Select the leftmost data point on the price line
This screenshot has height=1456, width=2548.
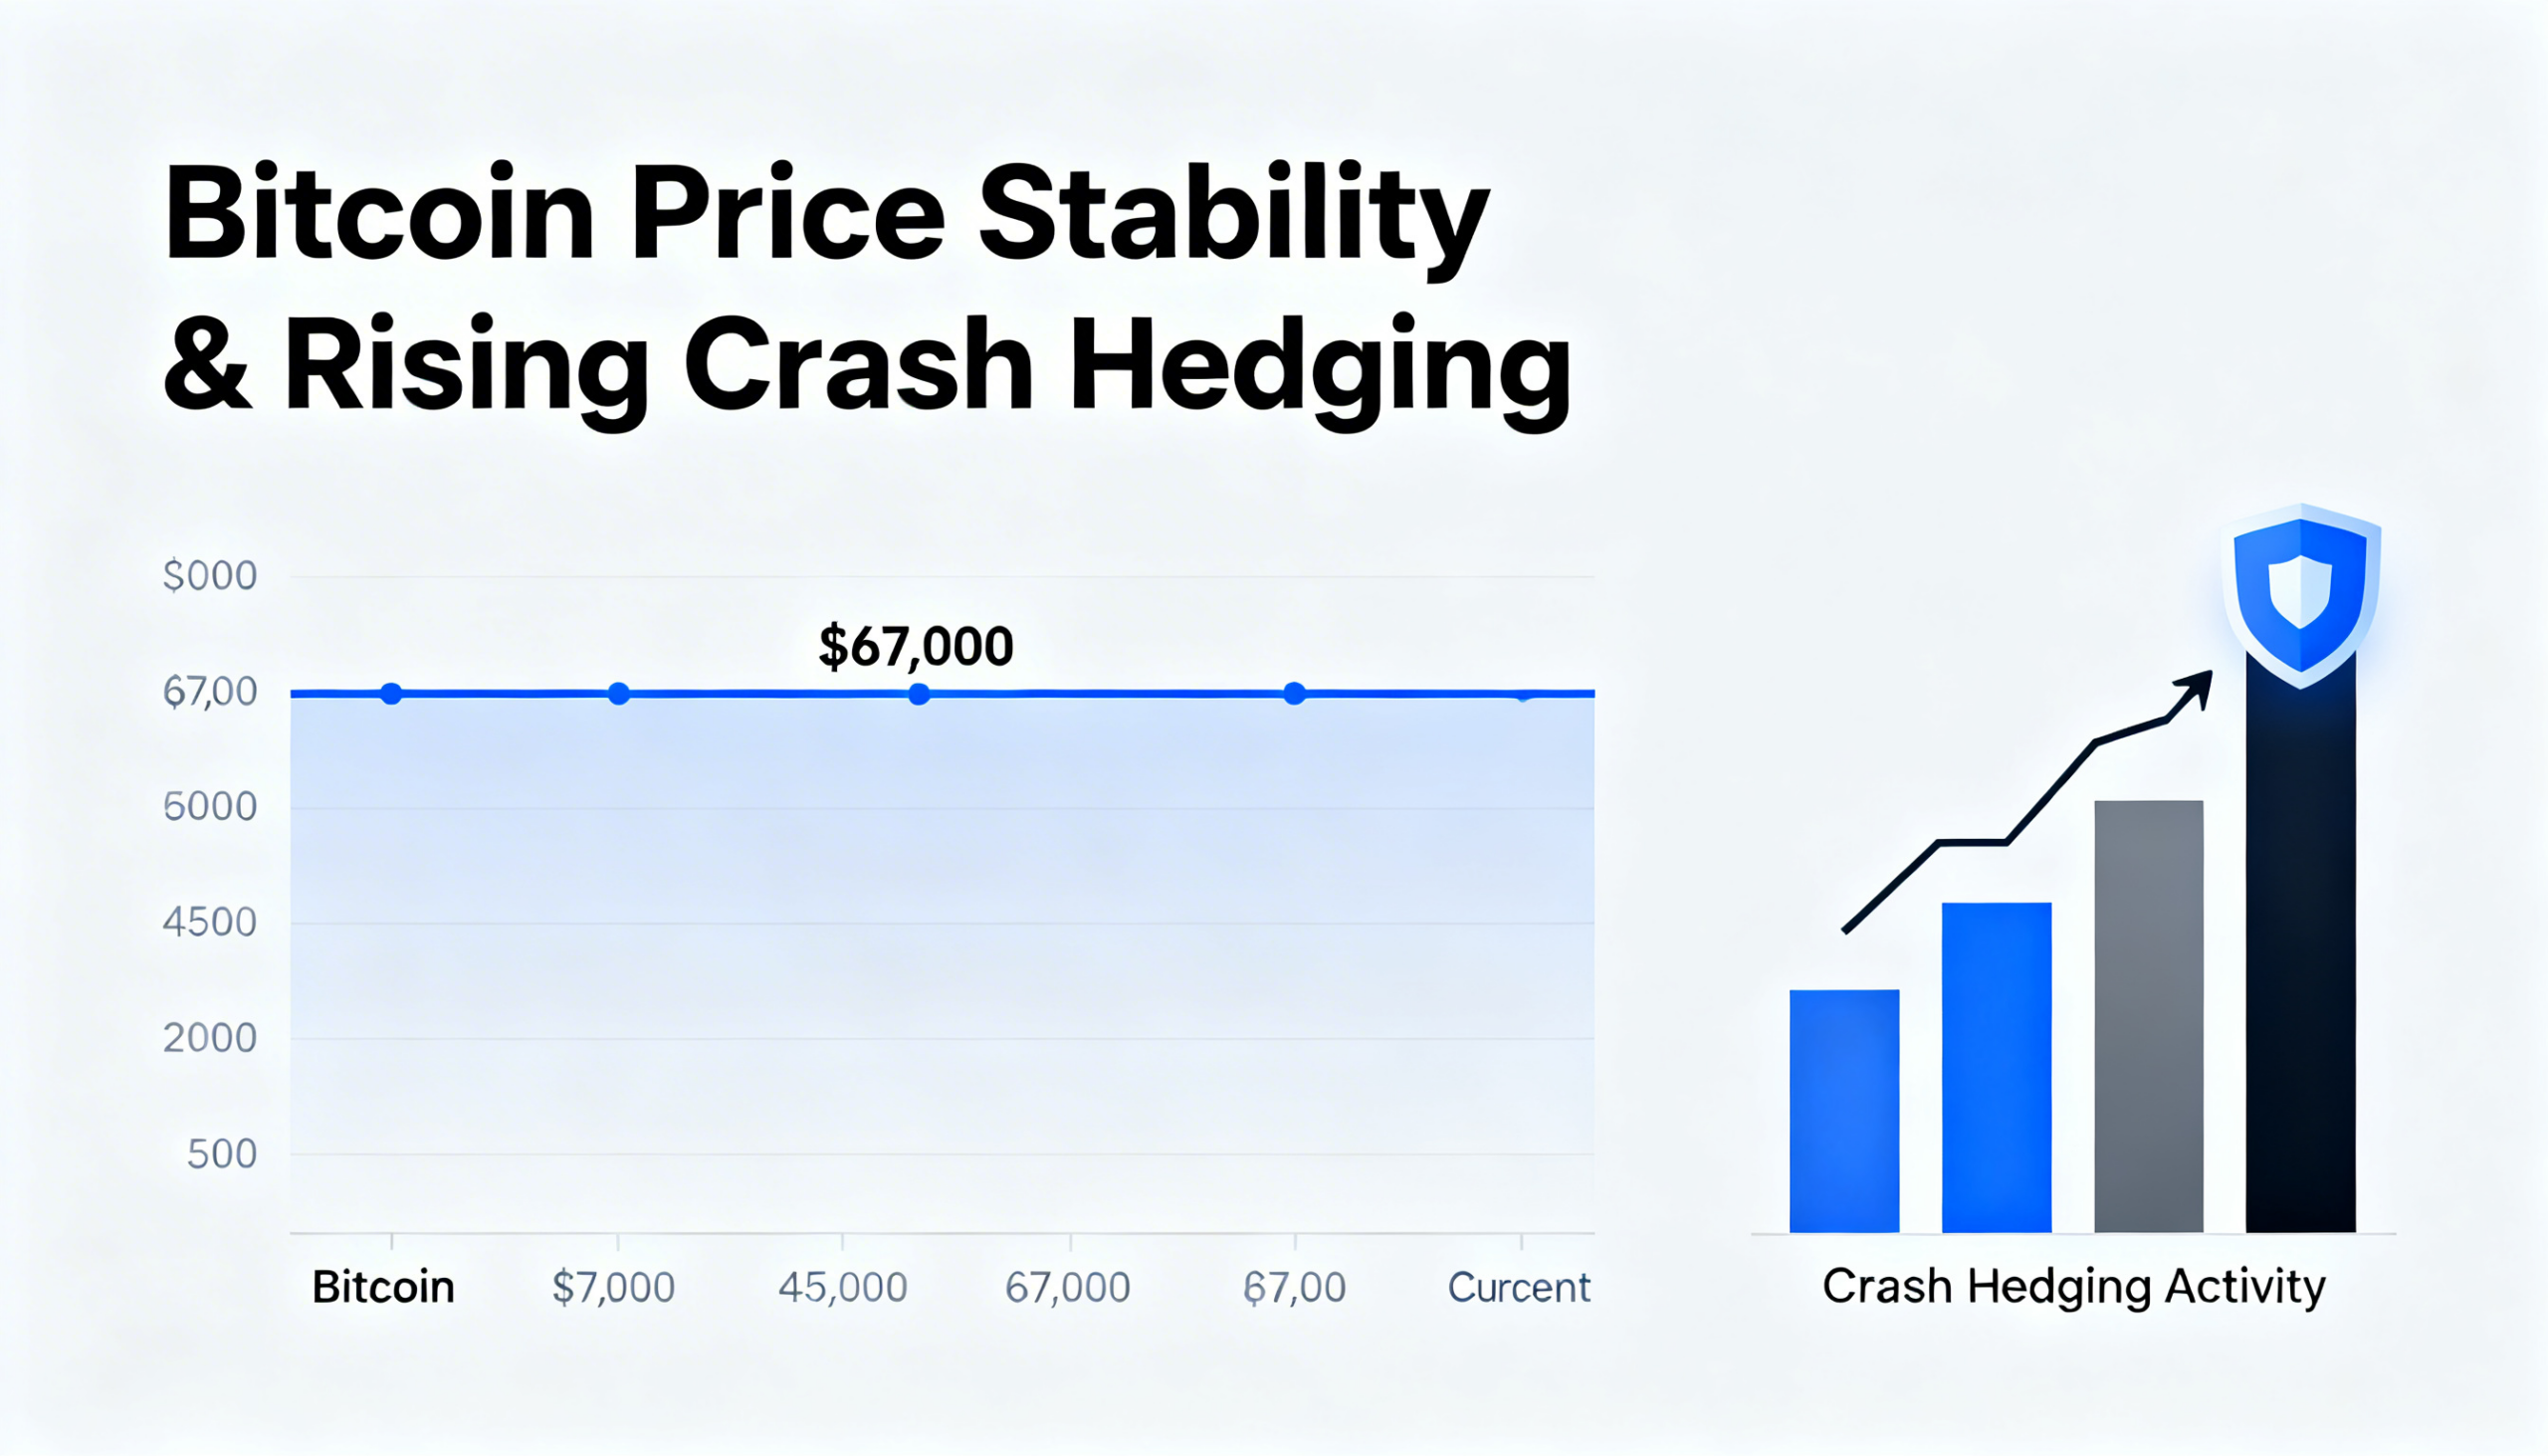(391, 694)
